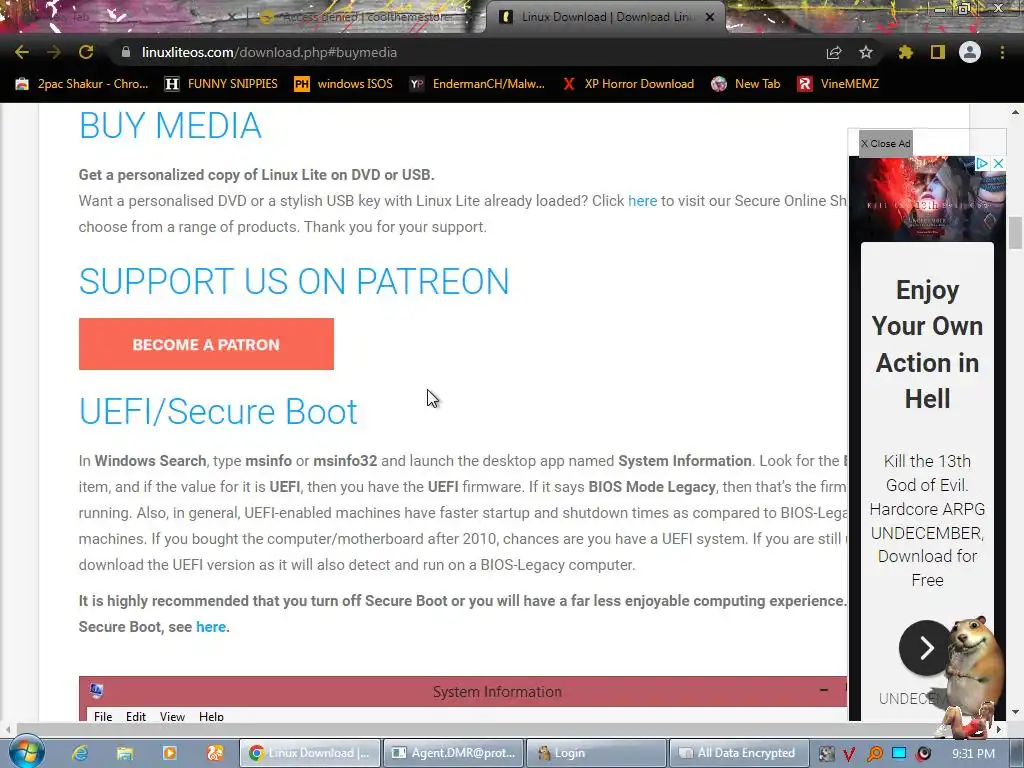
Task: Open the 2pac Shakur bookmark
Action: tap(82, 84)
